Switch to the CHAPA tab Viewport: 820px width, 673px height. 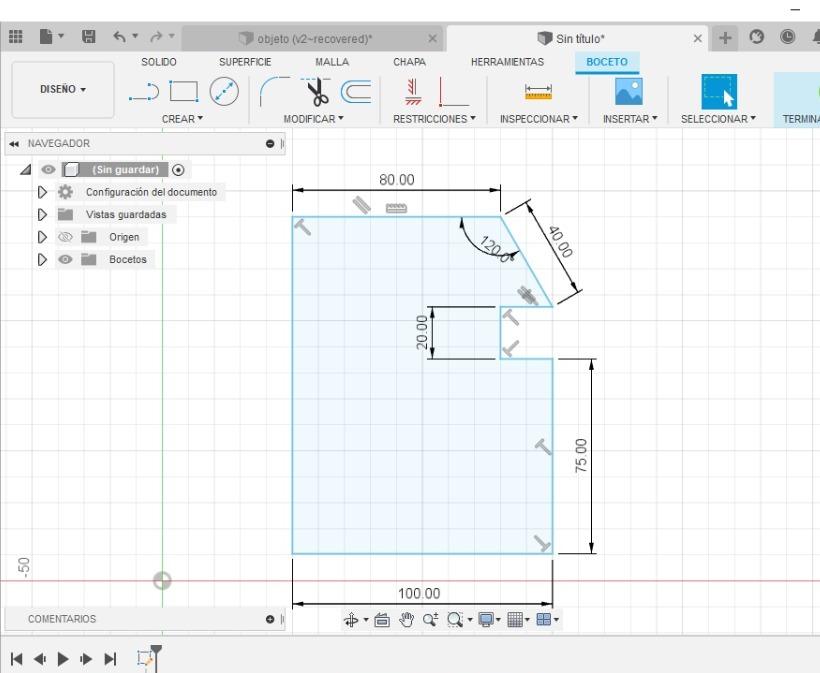[409, 62]
